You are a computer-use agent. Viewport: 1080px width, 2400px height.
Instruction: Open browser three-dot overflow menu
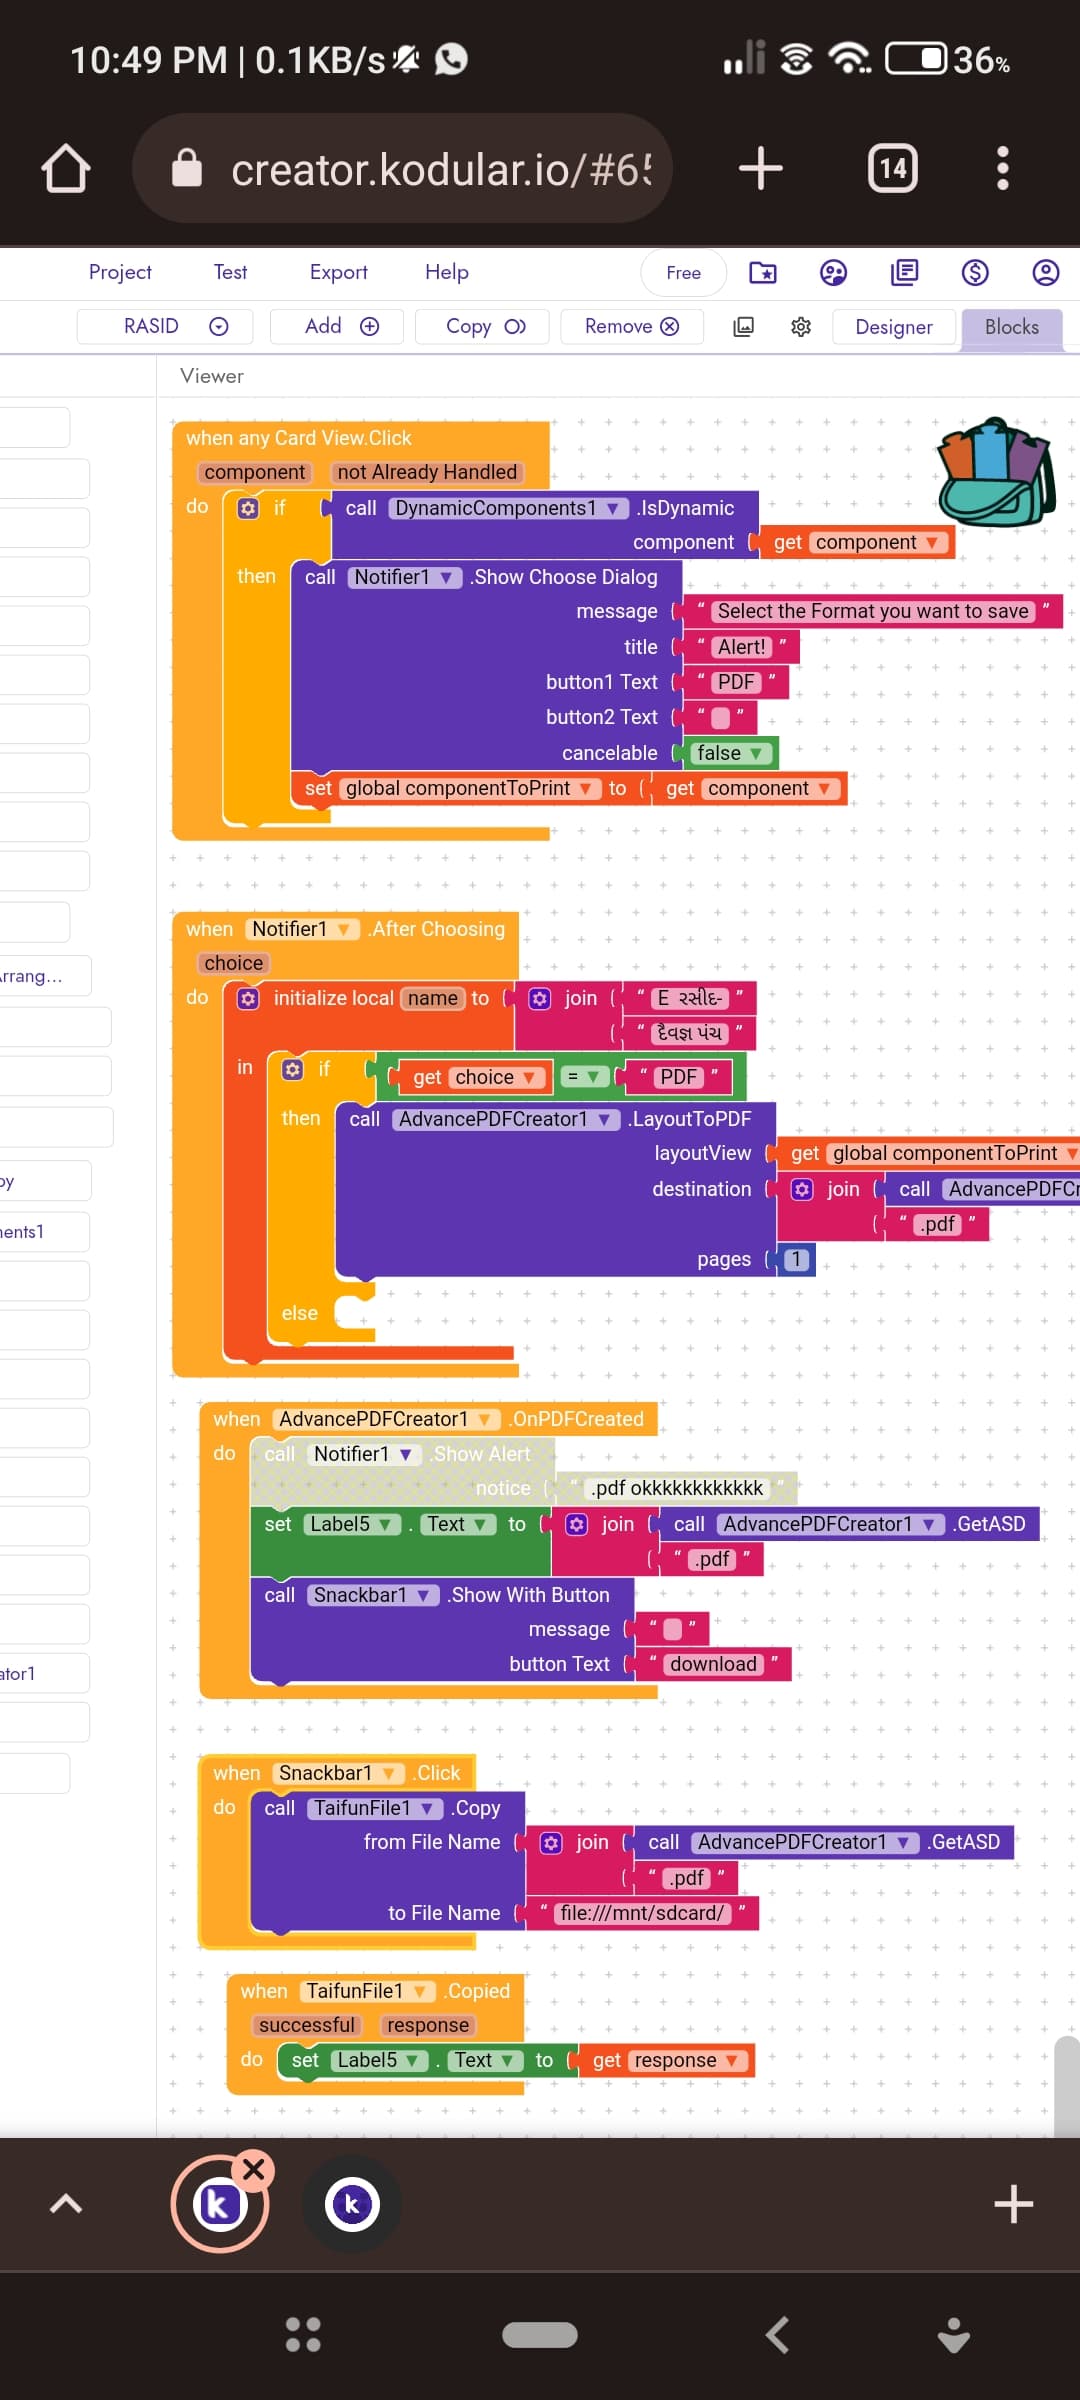1003,168
